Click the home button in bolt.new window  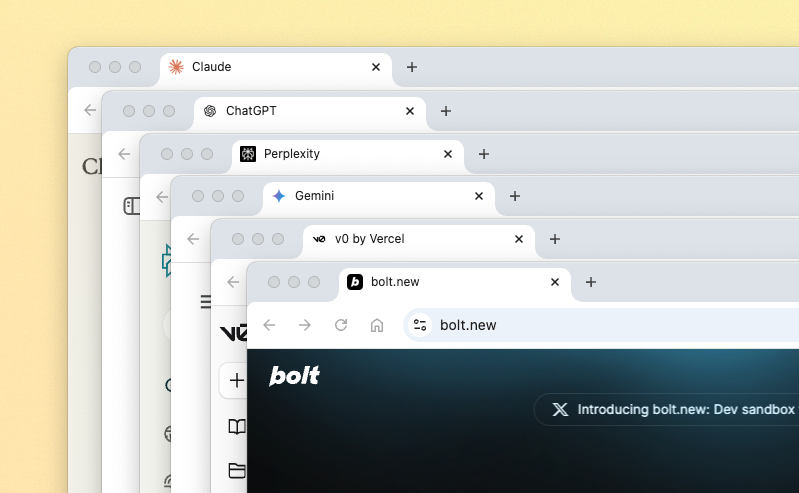click(x=377, y=325)
